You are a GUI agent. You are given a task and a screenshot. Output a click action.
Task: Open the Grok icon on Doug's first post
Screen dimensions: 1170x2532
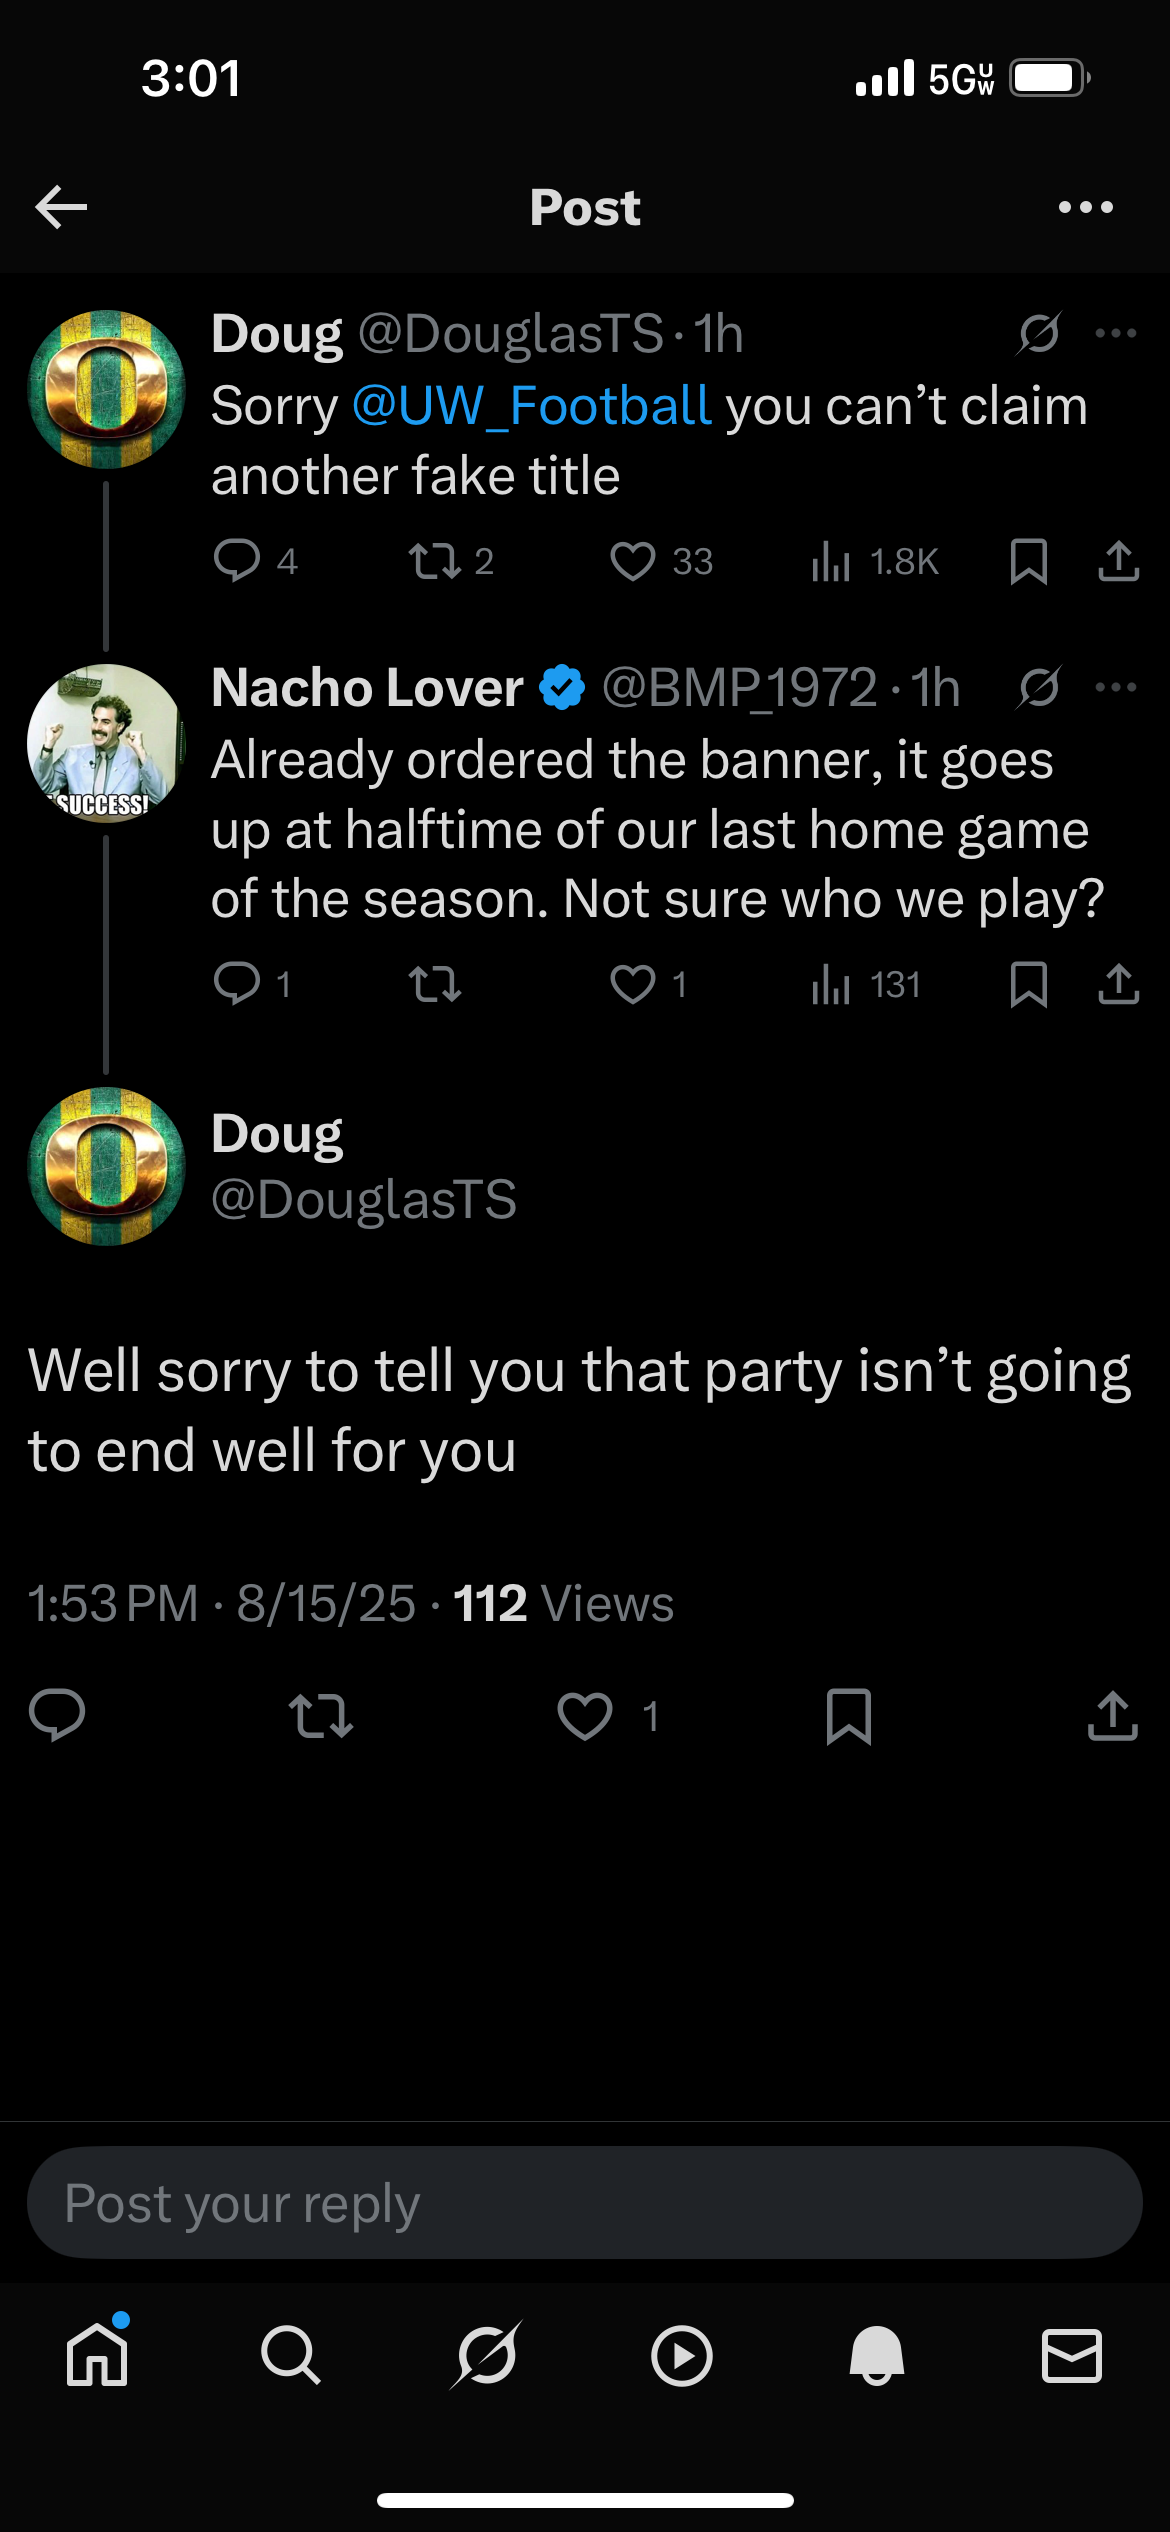1039,333
